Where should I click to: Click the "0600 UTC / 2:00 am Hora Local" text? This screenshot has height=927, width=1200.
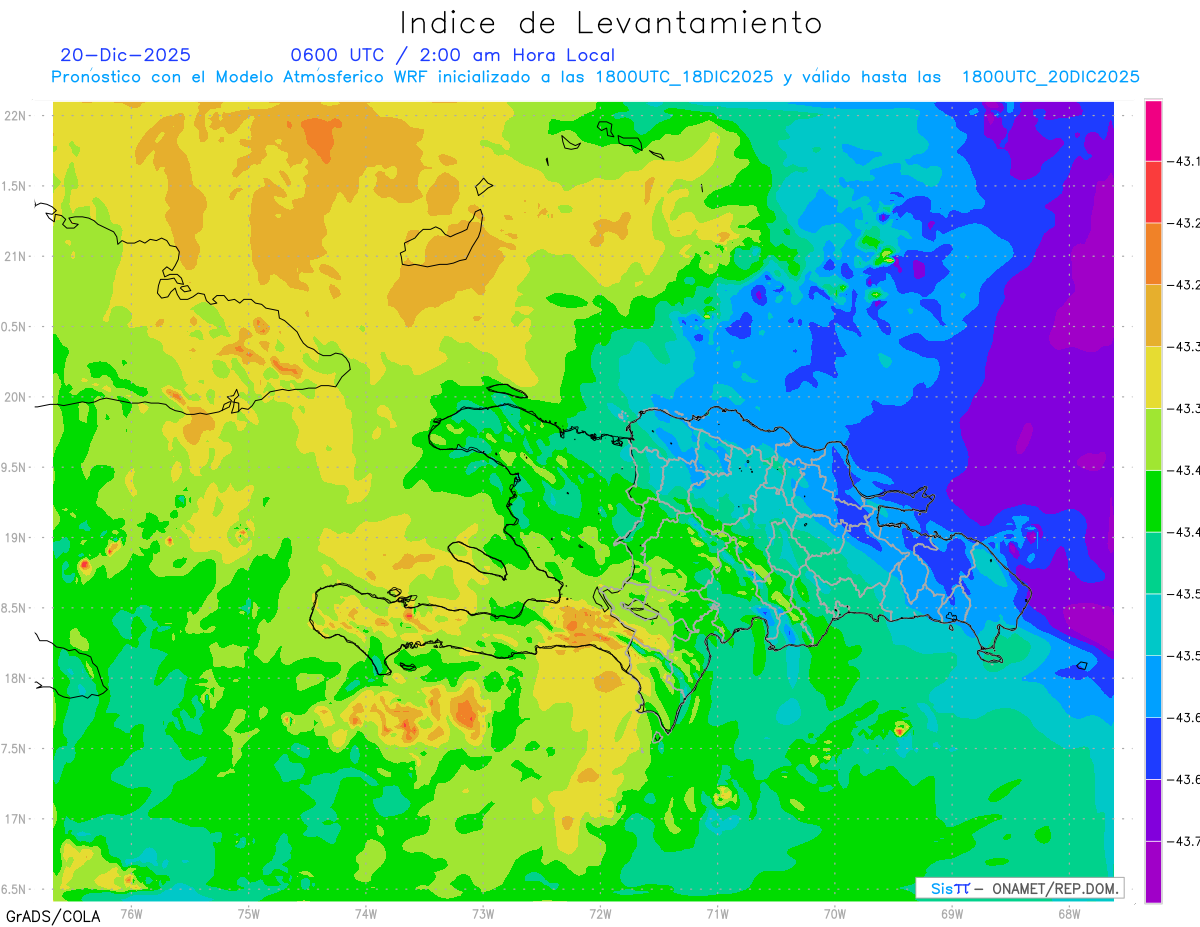pos(452,55)
